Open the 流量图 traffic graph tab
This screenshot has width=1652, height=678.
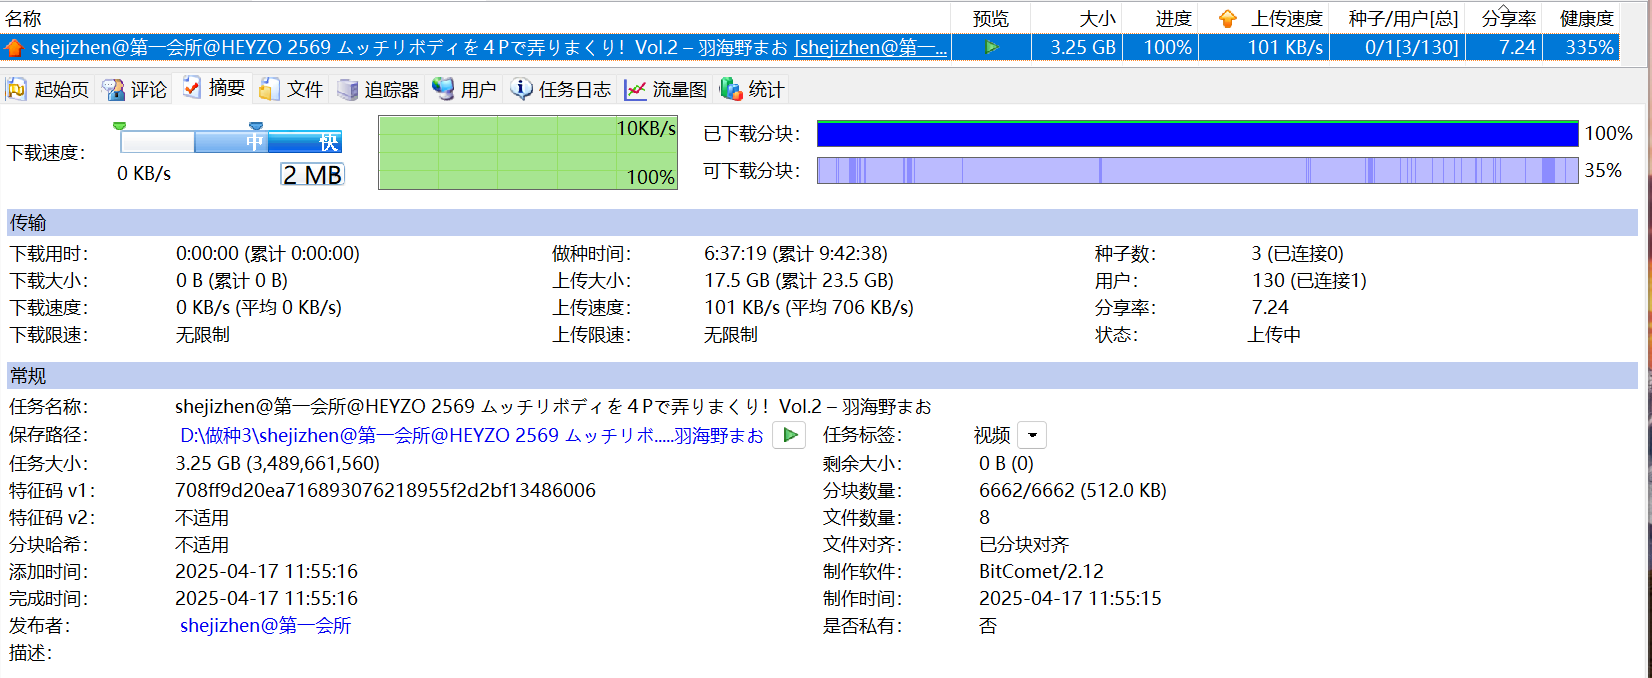665,89
